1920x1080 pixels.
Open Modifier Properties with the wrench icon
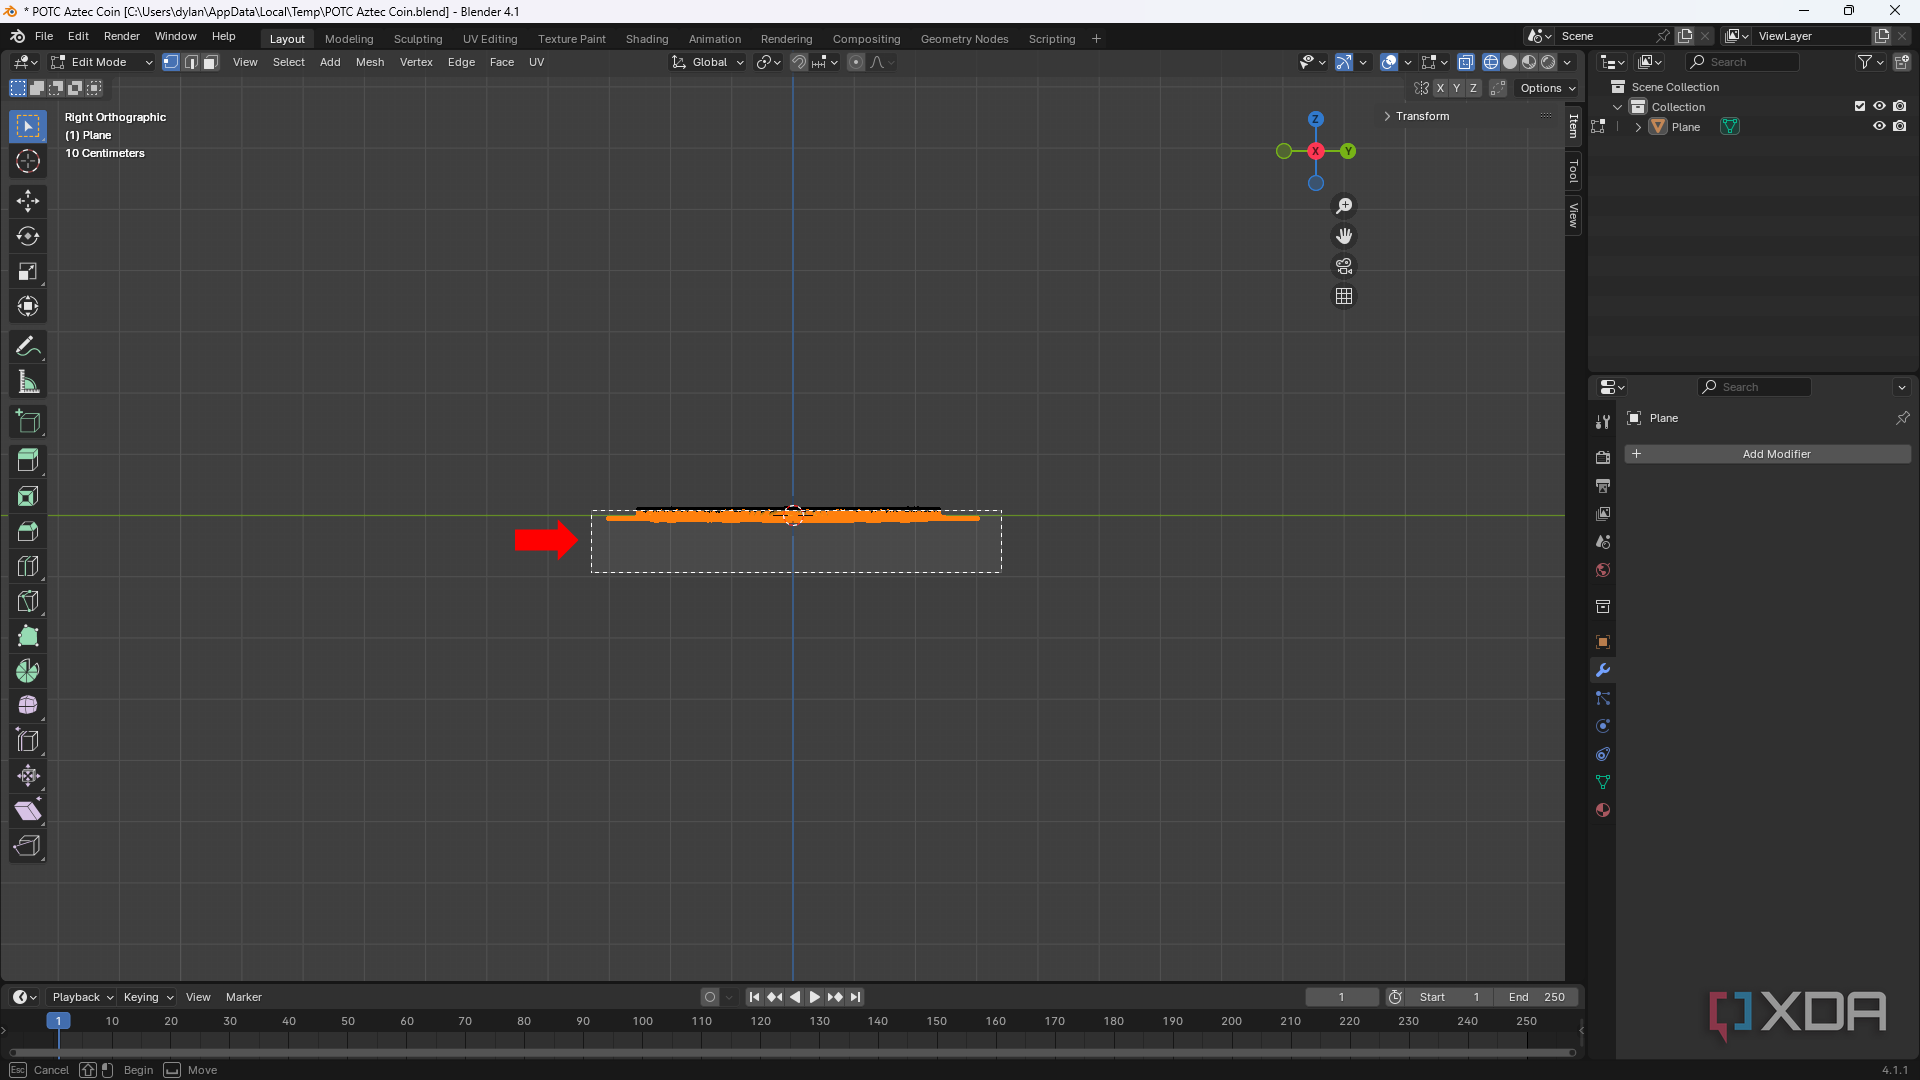[x=1603, y=670]
